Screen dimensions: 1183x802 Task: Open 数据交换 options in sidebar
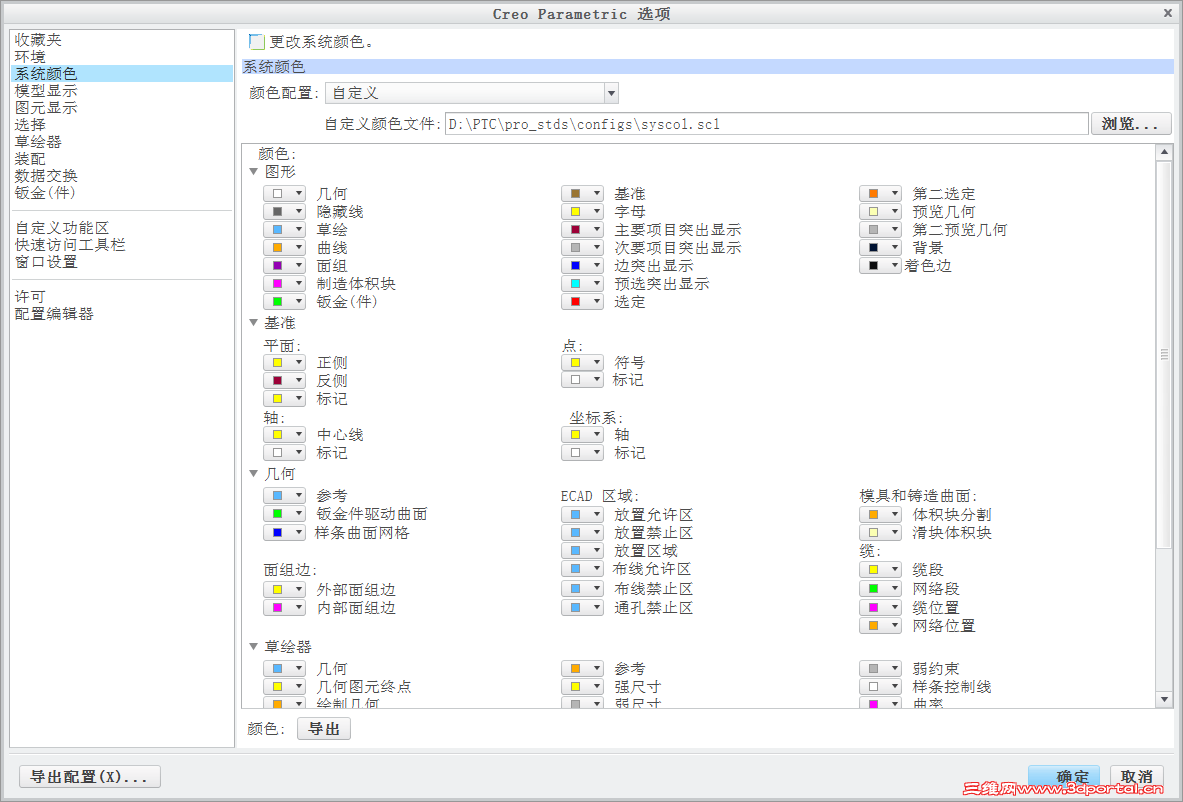[x=46, y=175]
